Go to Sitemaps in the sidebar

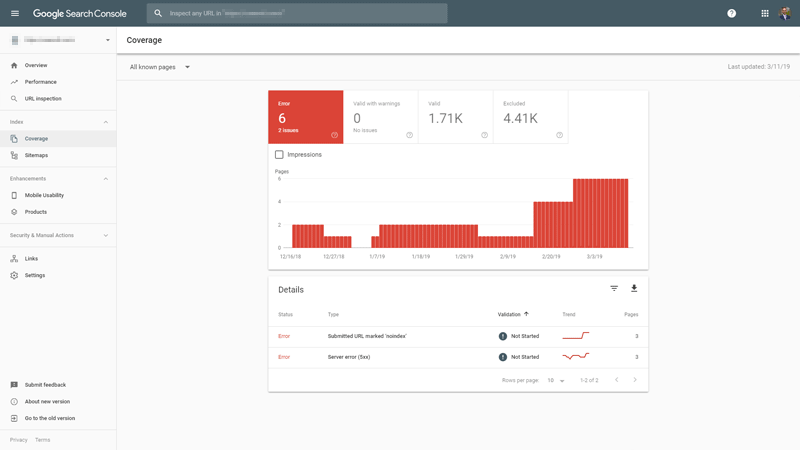coord(36,155)
